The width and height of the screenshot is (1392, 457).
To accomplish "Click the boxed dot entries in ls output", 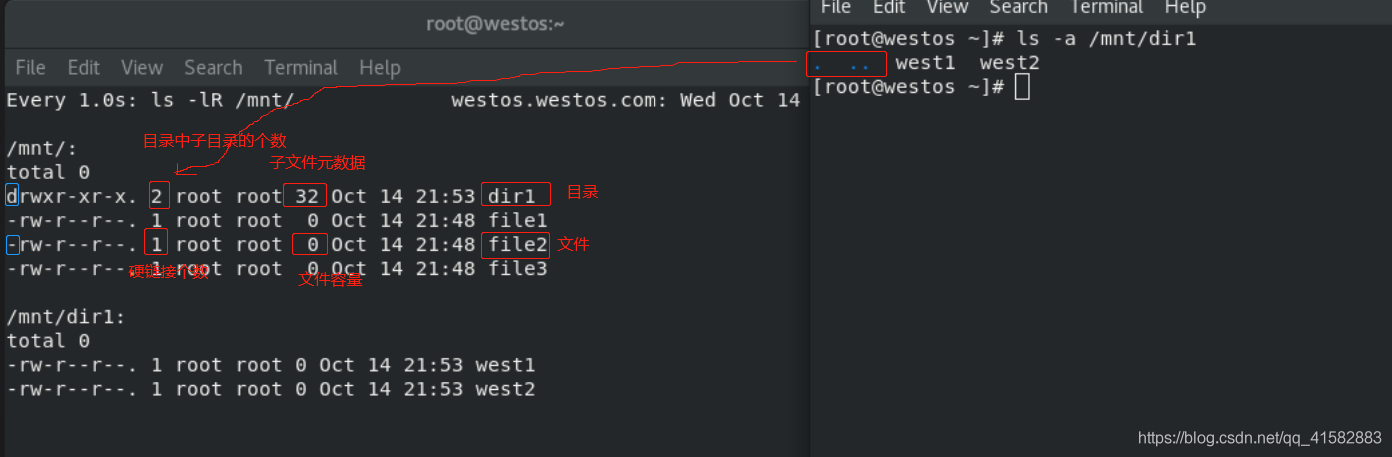I will click(846, 64).
